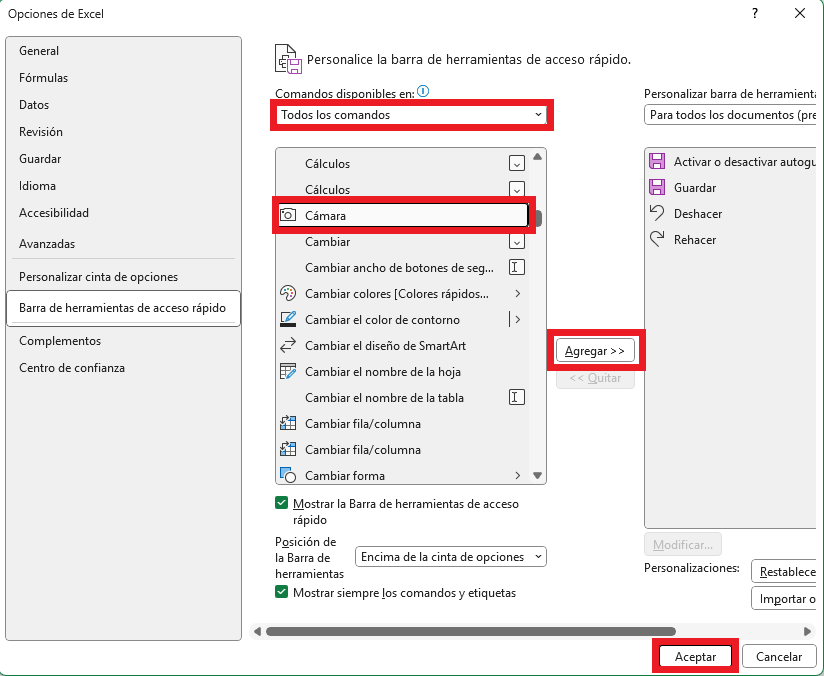This screenshot has height=676, width=824.
Task: Select Cambiar ancho de botones de seg... row
Action: point(403,268)
